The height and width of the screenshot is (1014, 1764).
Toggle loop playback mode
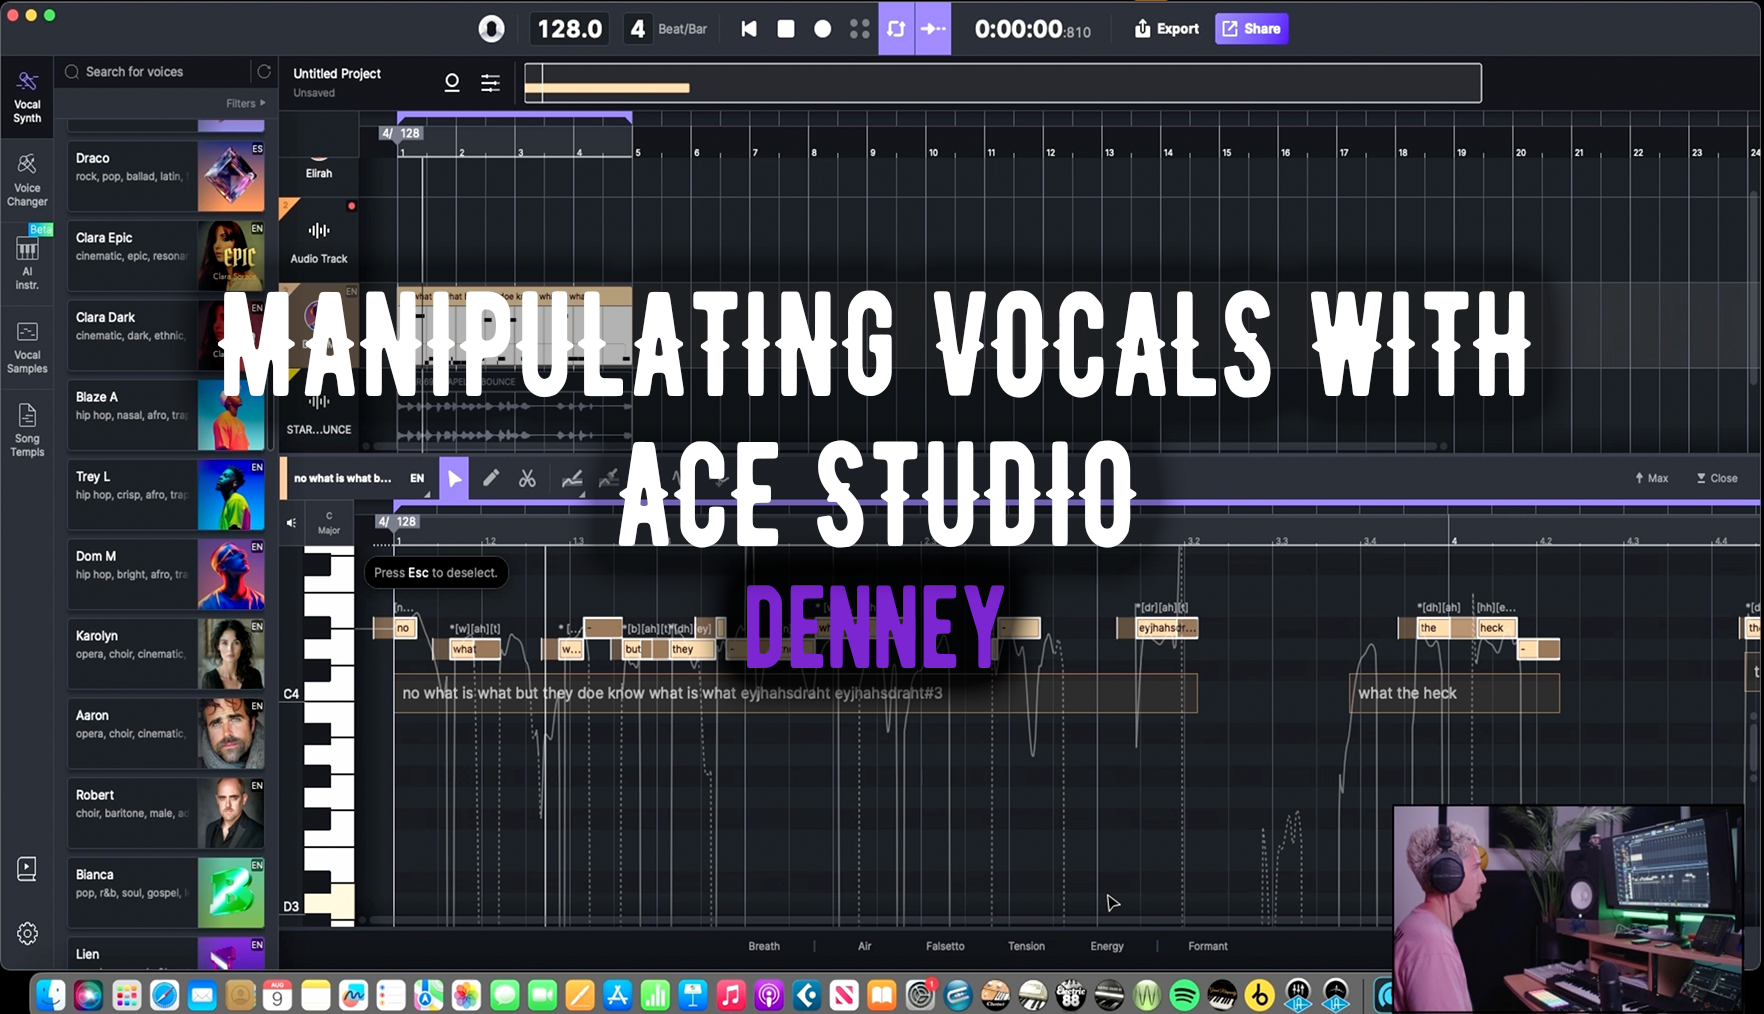click(896, 29)
